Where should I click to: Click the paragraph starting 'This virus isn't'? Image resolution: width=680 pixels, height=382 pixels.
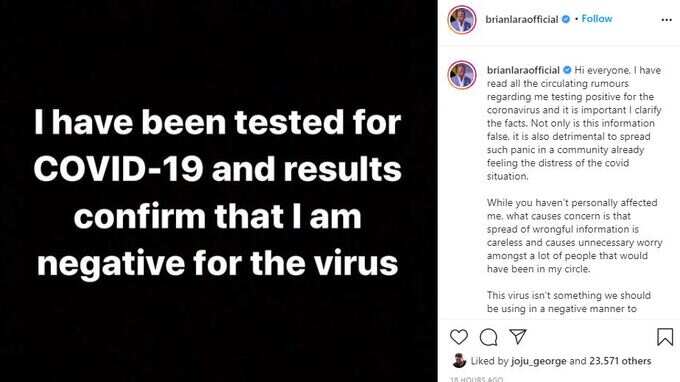[569, 302]
